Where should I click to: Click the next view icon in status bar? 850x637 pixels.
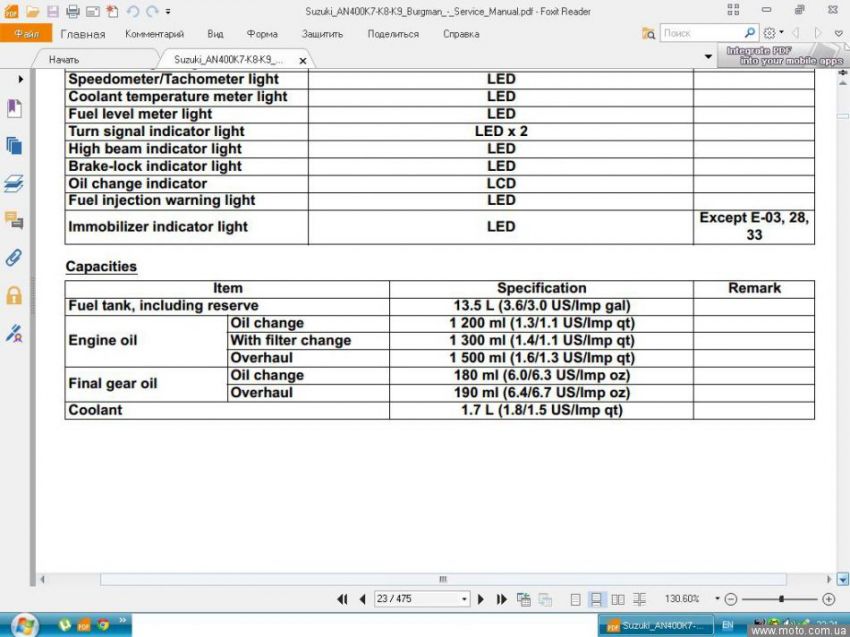[545, 599]
